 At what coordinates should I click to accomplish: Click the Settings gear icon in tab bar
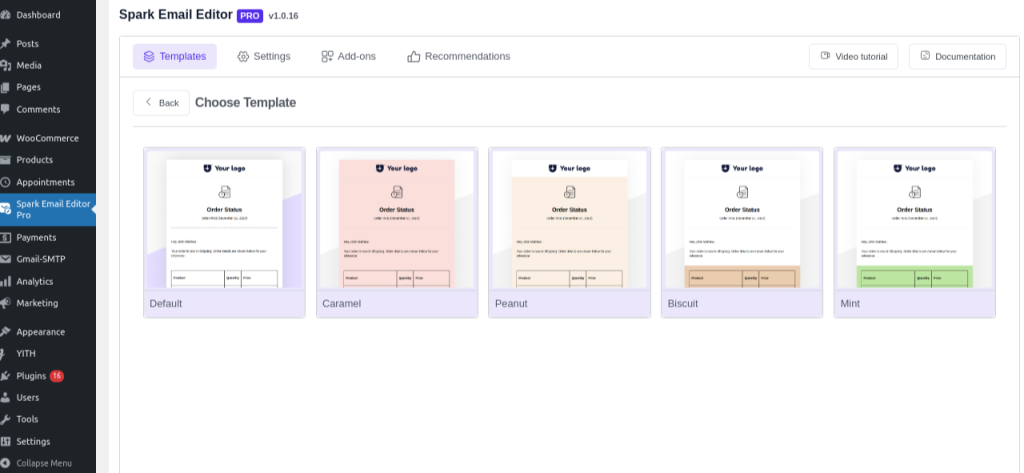pyautogui.click(x=243, y=57)
